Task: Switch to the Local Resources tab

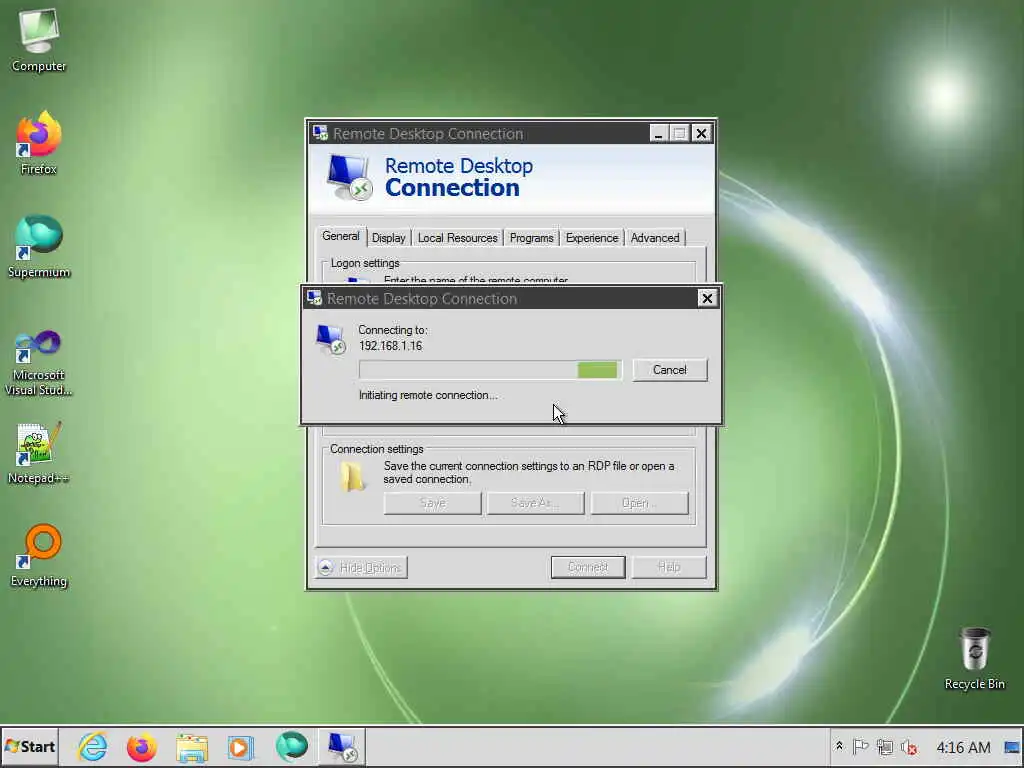Action: pos(457,238)
